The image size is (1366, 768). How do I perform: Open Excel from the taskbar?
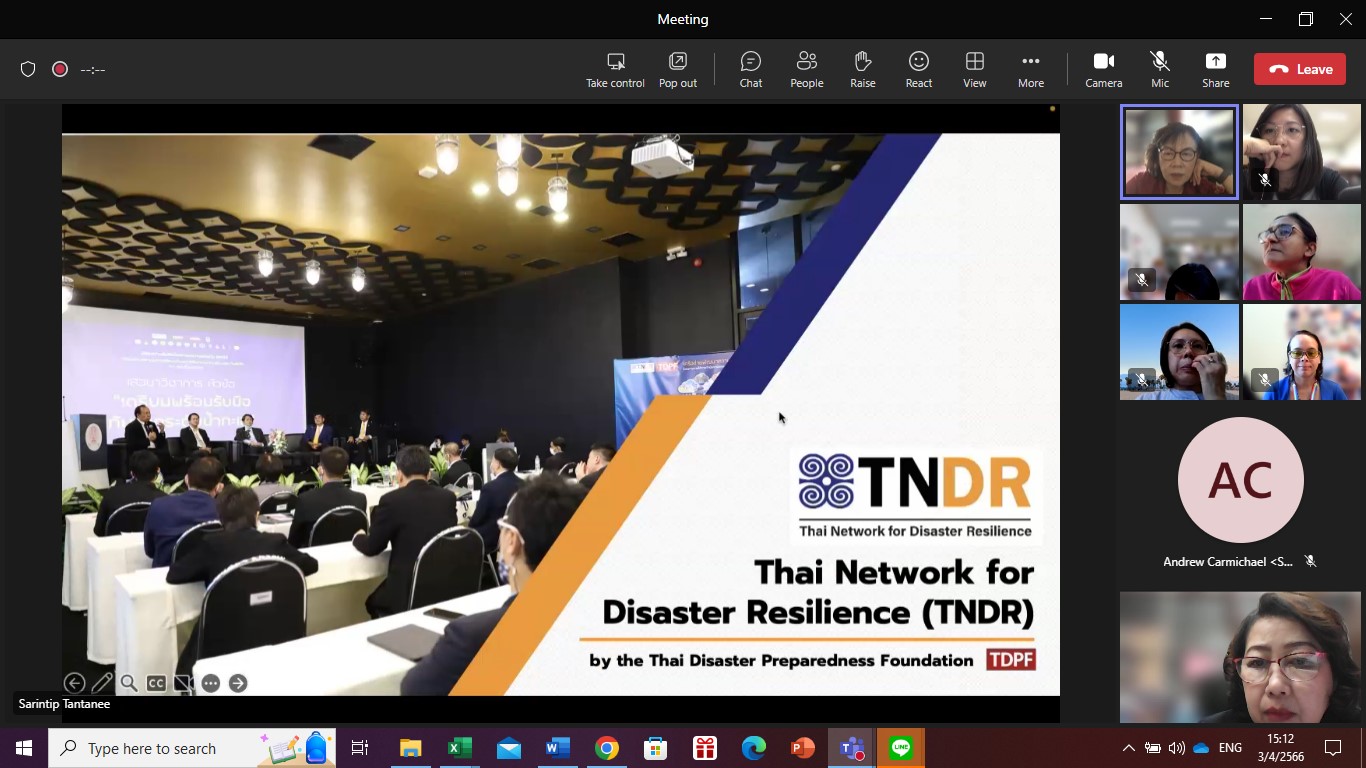[459, 748]
